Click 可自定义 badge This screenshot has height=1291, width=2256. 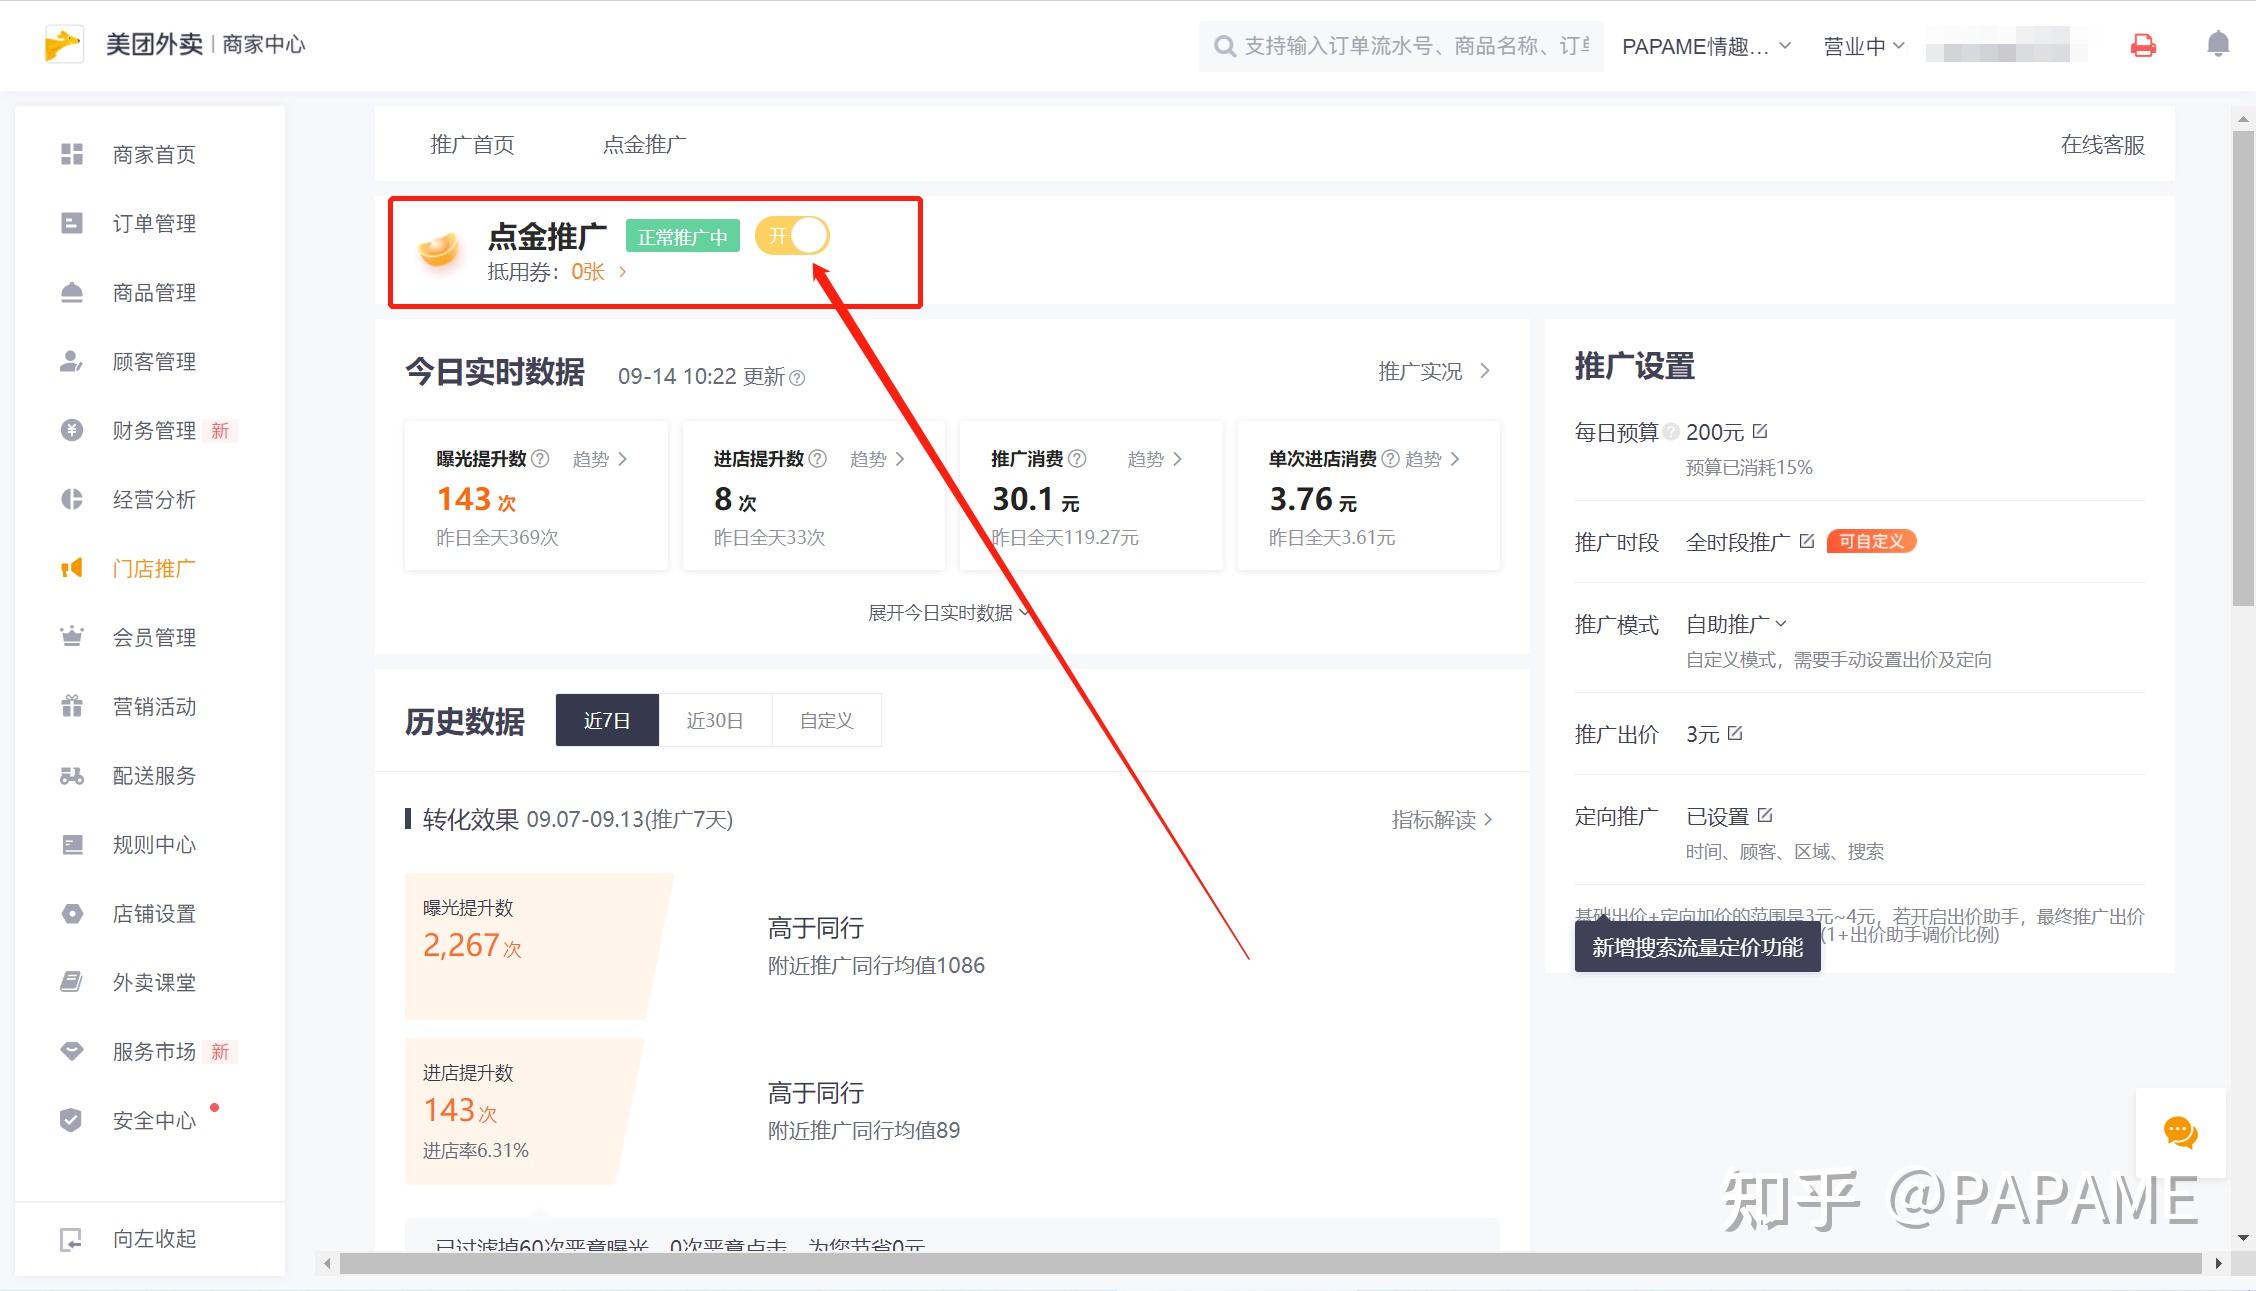1871,541
